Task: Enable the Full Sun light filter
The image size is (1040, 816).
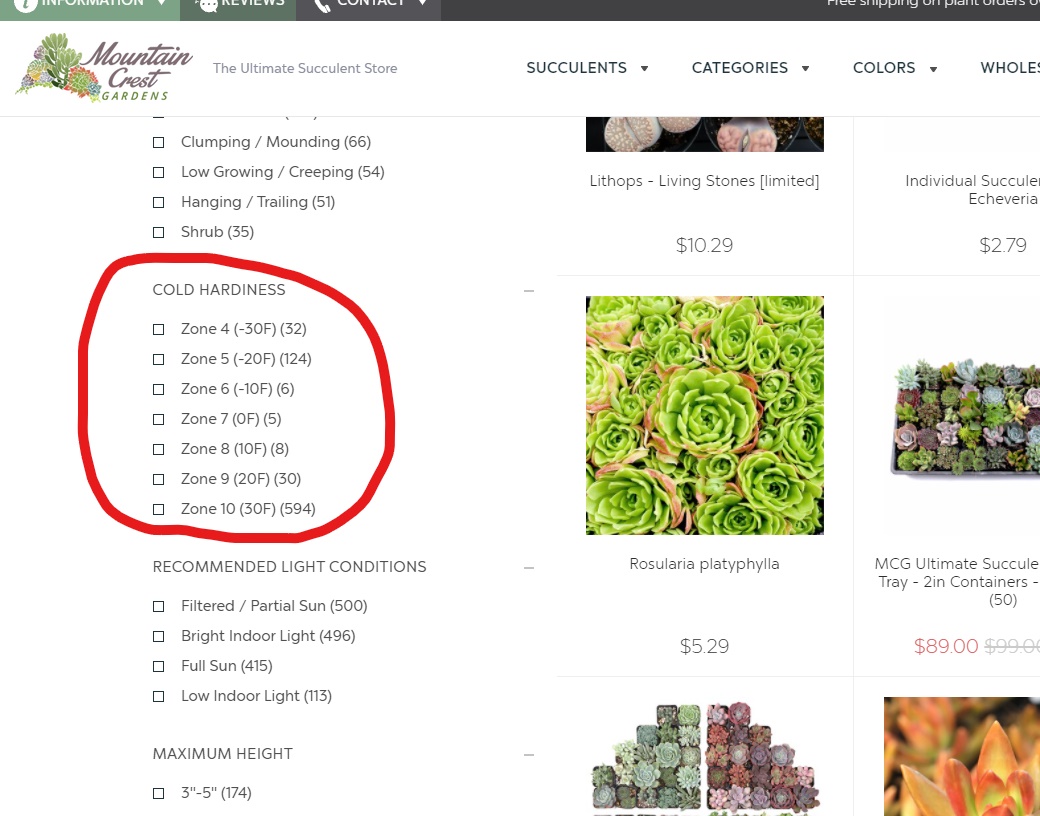Action: tap(159, 666)
